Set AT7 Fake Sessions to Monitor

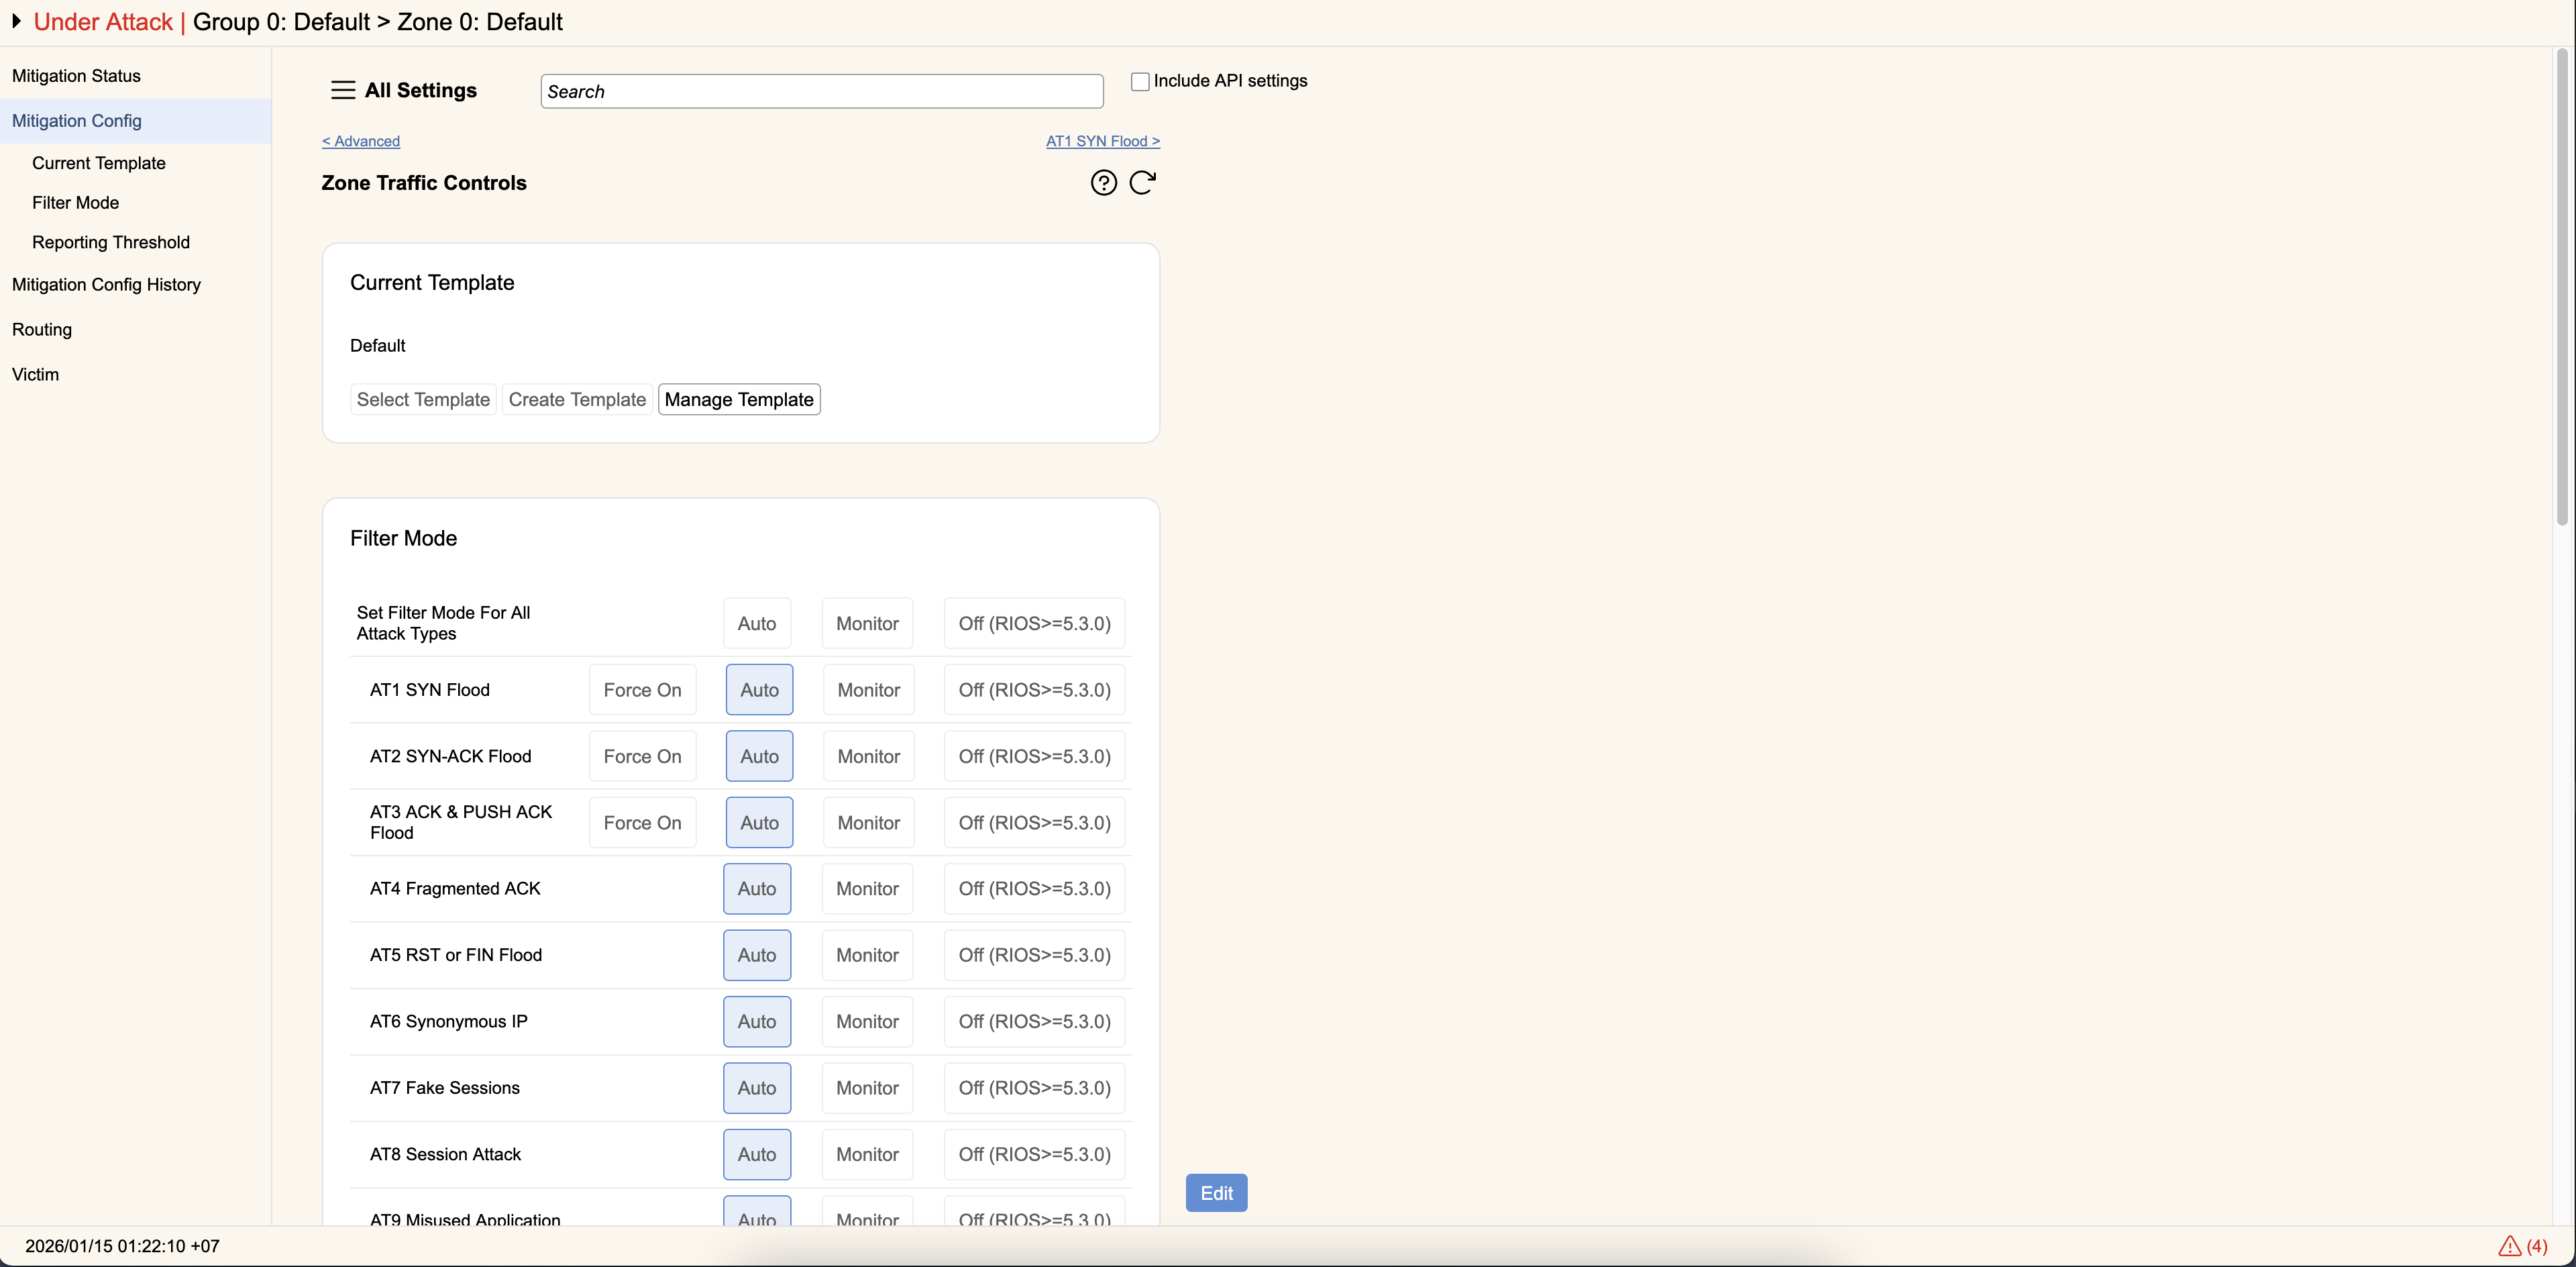click(x=867, y=1088)
